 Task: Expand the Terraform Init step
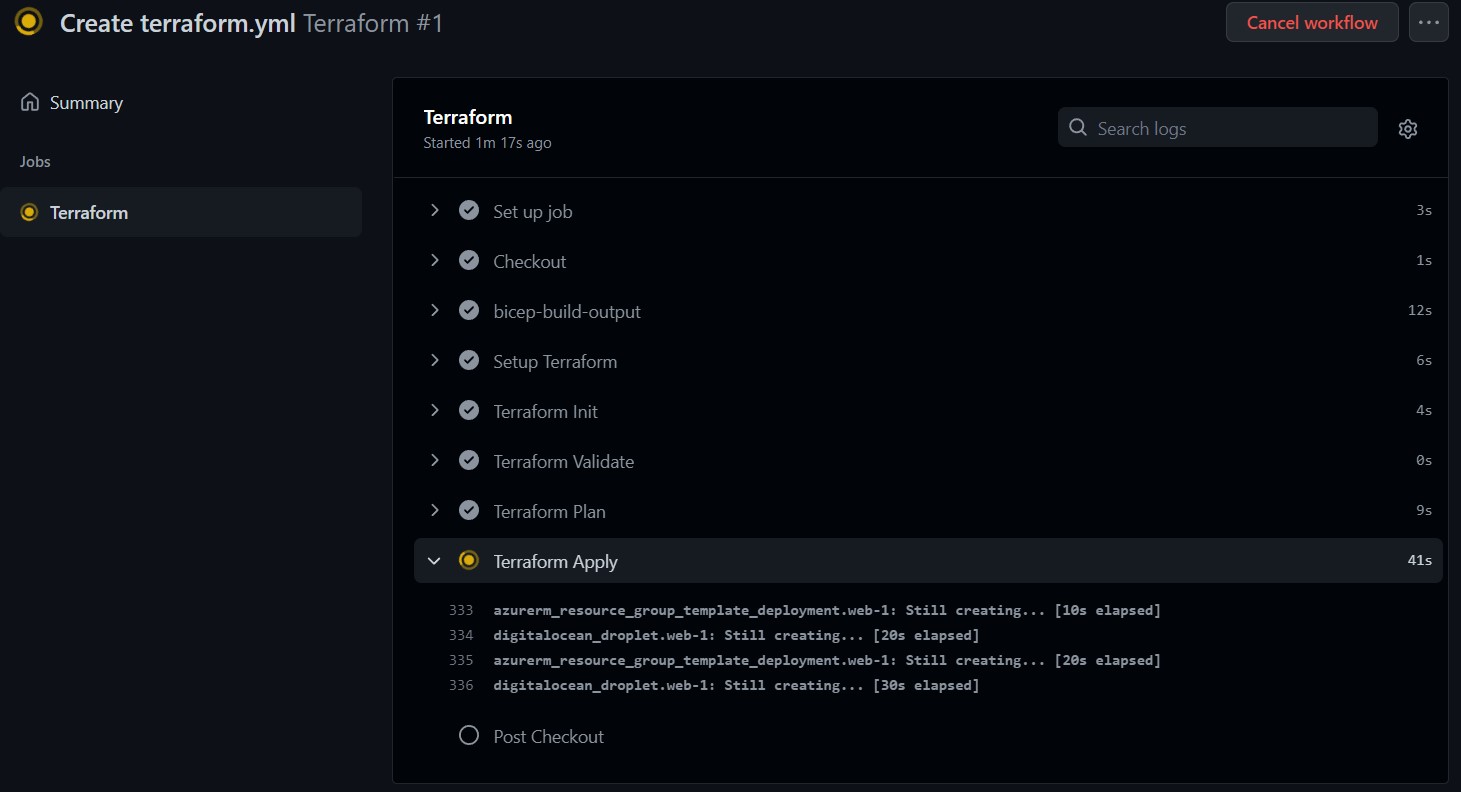(x=434, y=411)
